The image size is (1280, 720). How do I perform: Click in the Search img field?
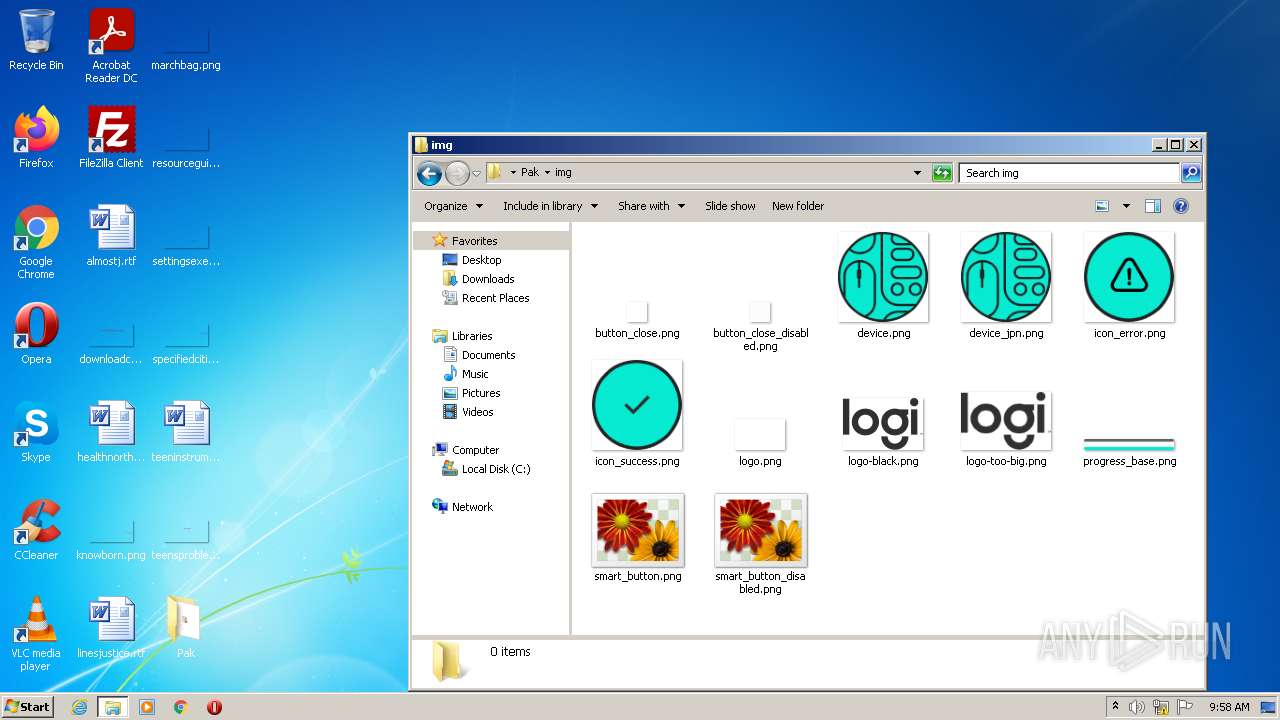point(1068,173)
